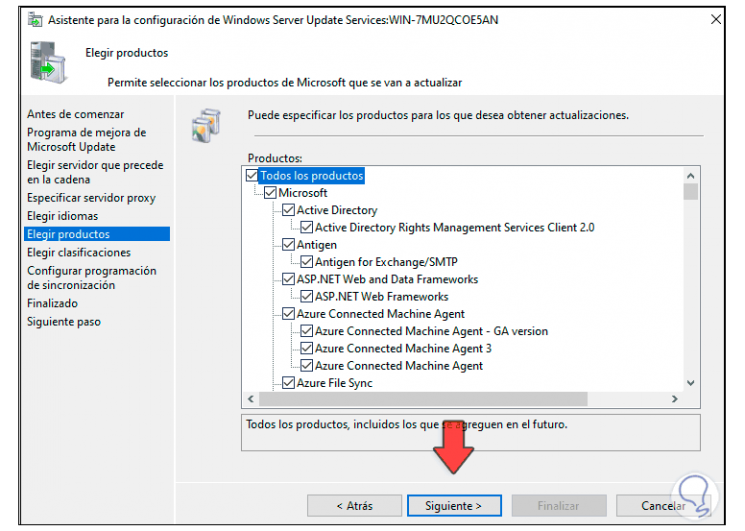Screen dimensions: 745x531
Task: Open Especificar servidor proxy step
Action: (91, 198)
